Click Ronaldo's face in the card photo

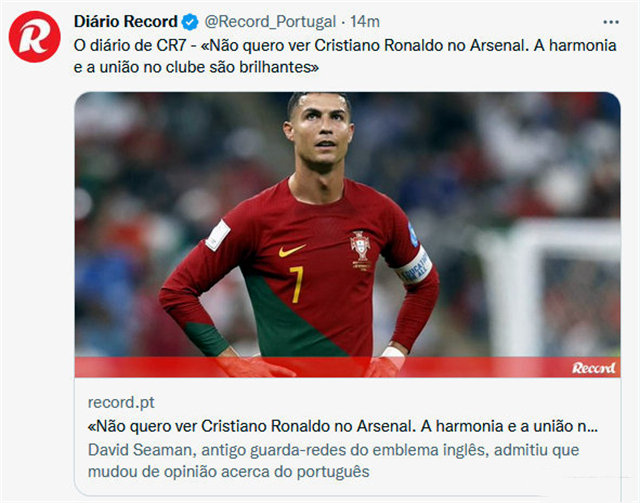[320, 132]
